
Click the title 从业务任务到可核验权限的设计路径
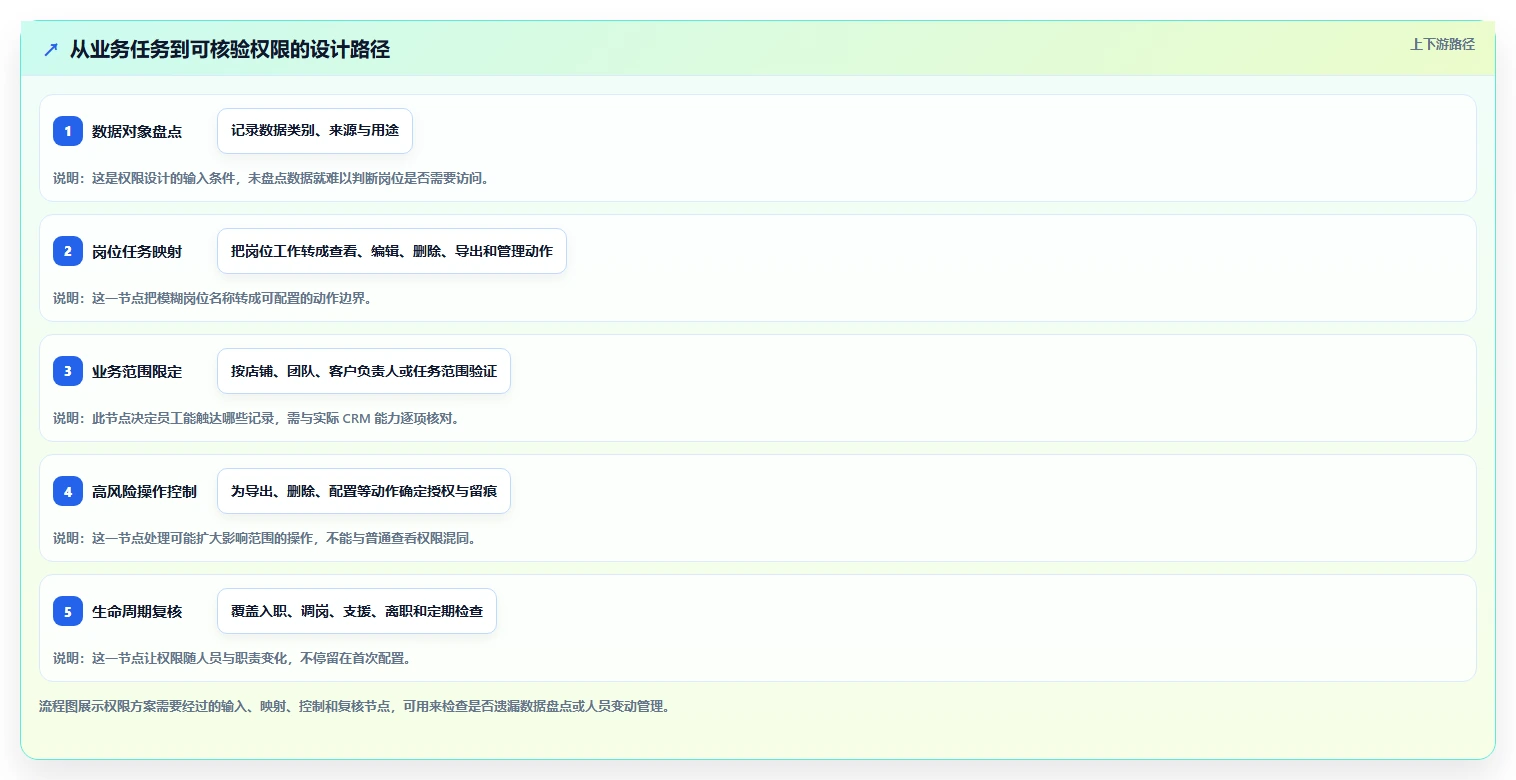230,49
